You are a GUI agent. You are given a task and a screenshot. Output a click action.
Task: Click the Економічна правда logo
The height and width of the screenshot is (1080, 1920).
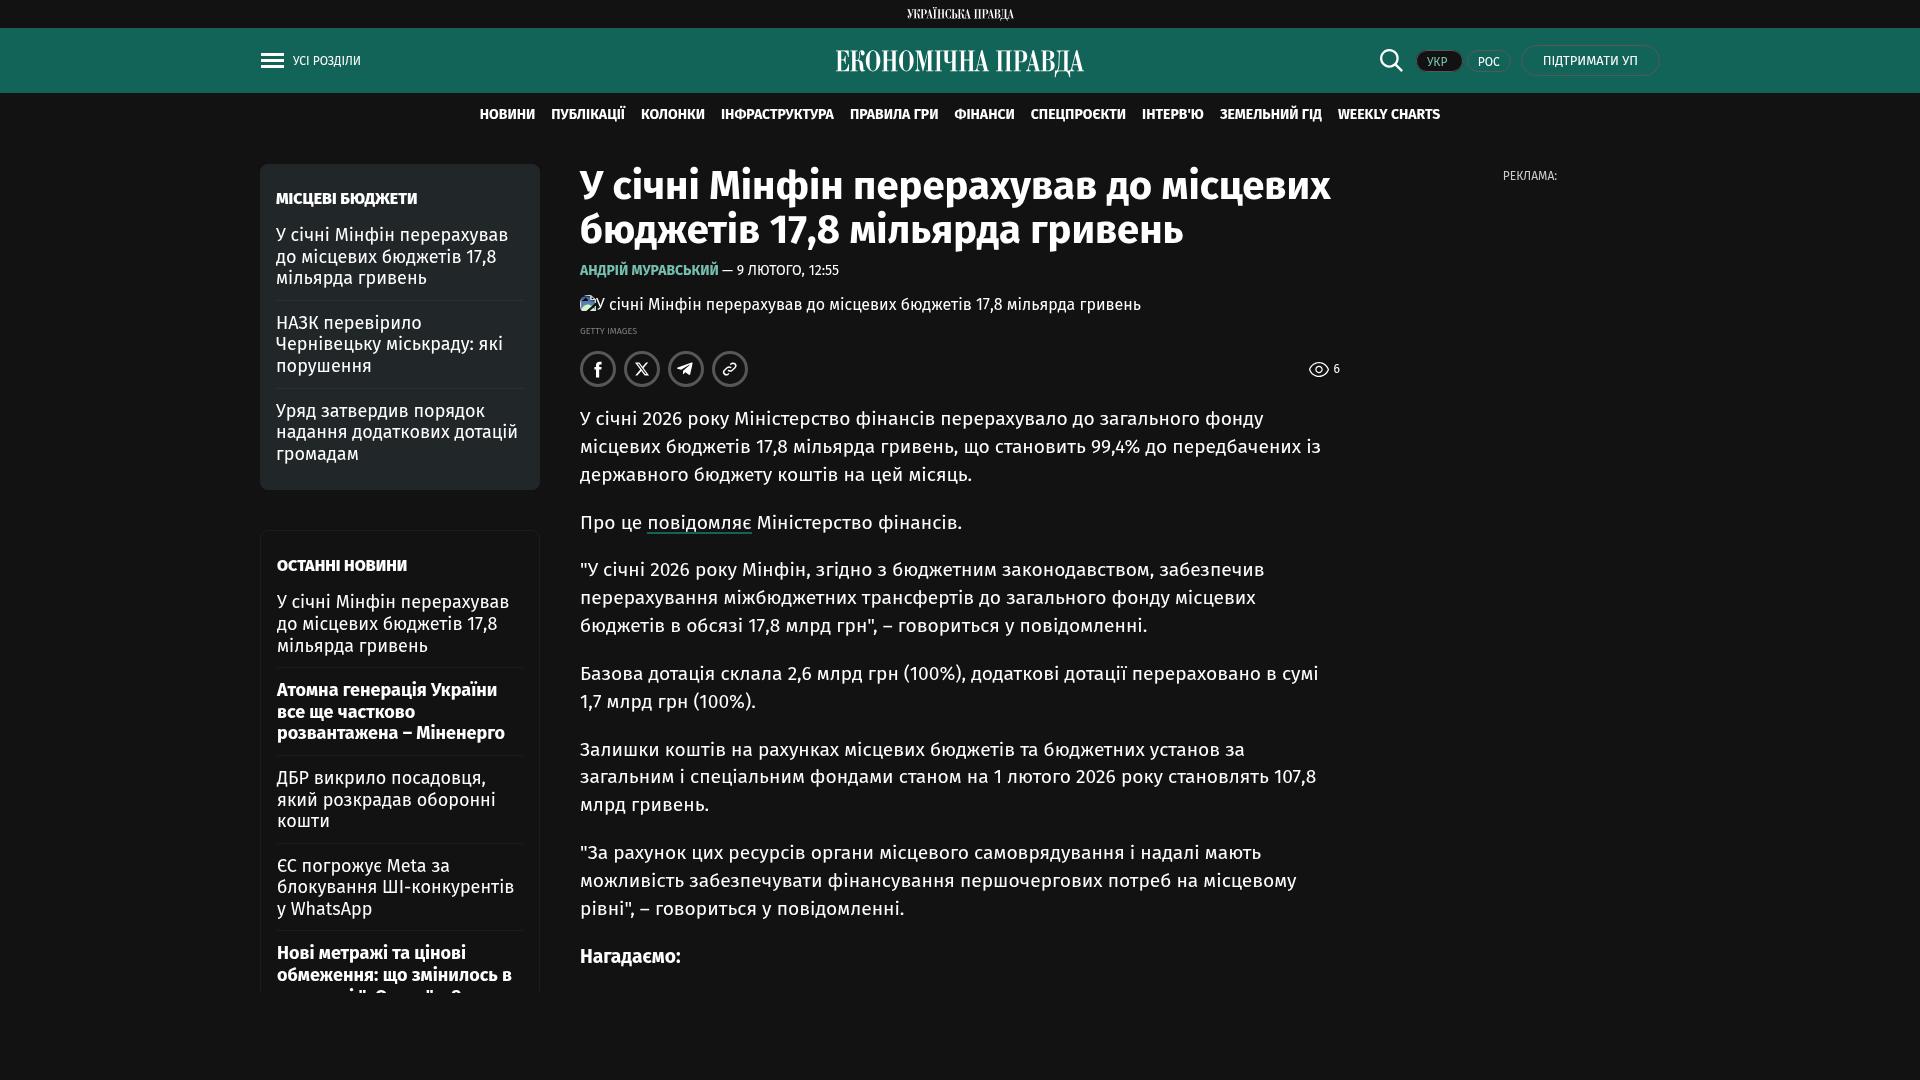(x=959, y=62)
